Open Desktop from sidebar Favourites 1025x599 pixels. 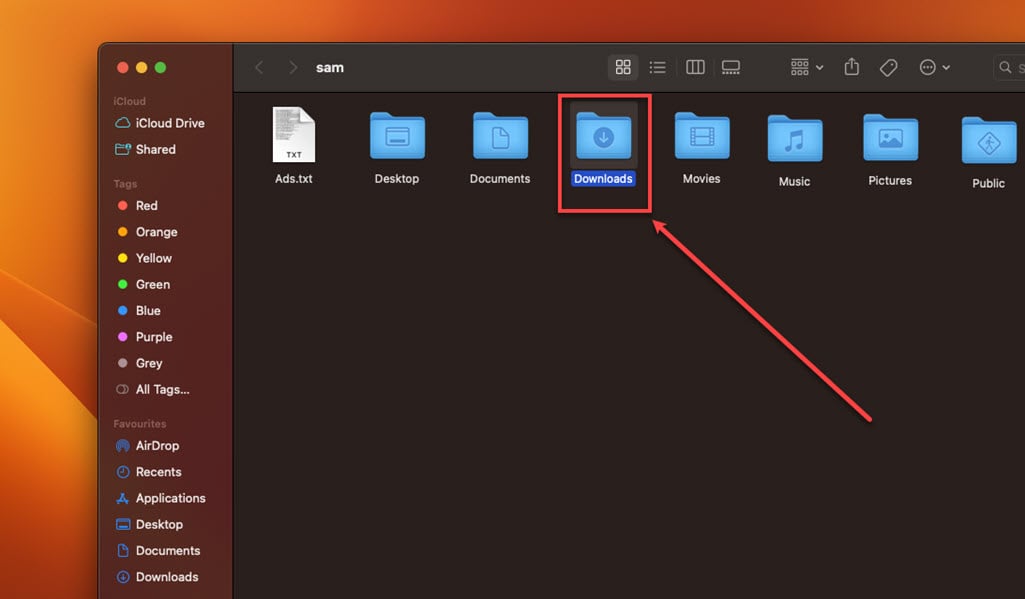tap(149, 524)
